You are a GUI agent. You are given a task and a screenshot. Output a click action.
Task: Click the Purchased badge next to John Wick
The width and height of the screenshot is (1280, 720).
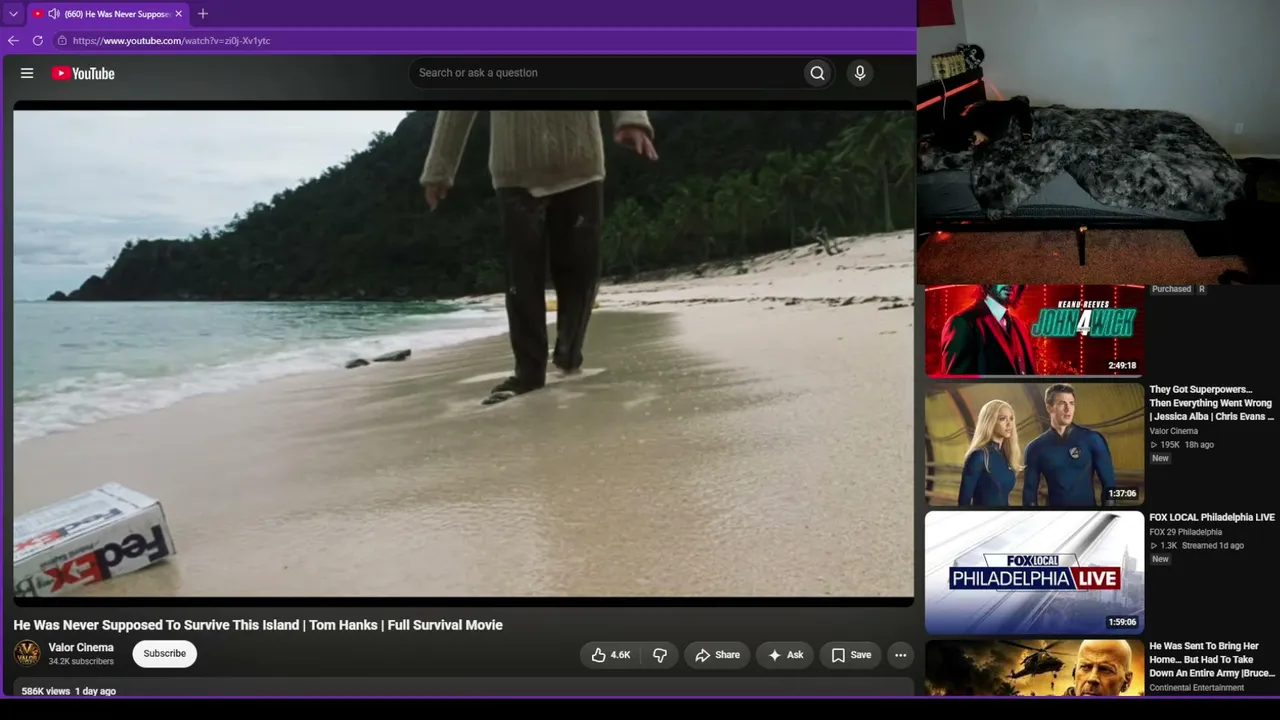pos(1171,289)
